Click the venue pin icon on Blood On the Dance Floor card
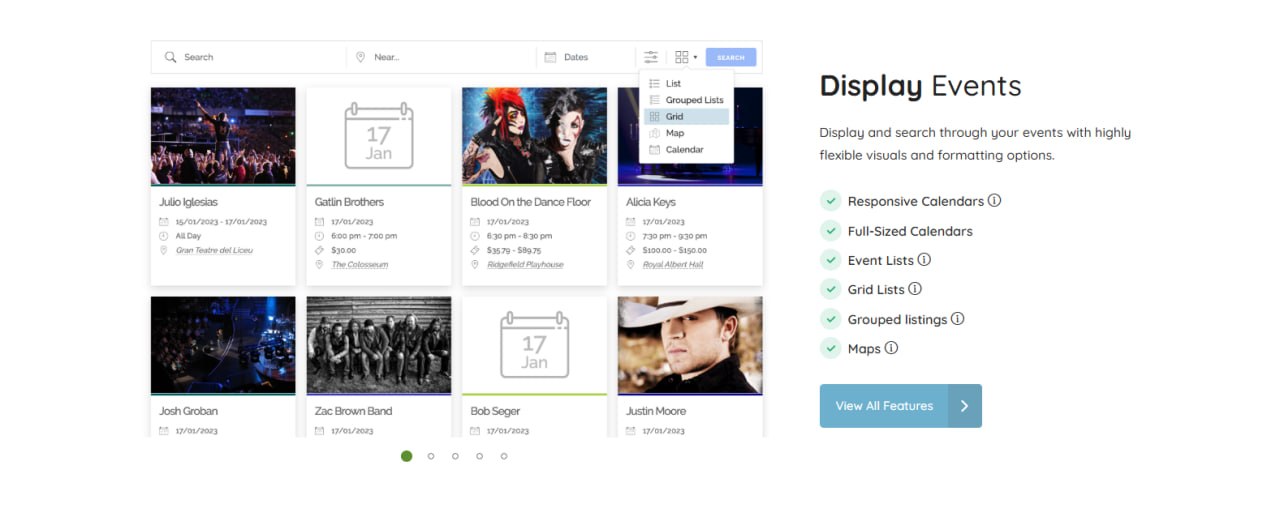Image resolution: width=1280 pixels, height=521 pixels. coord(475,265)
